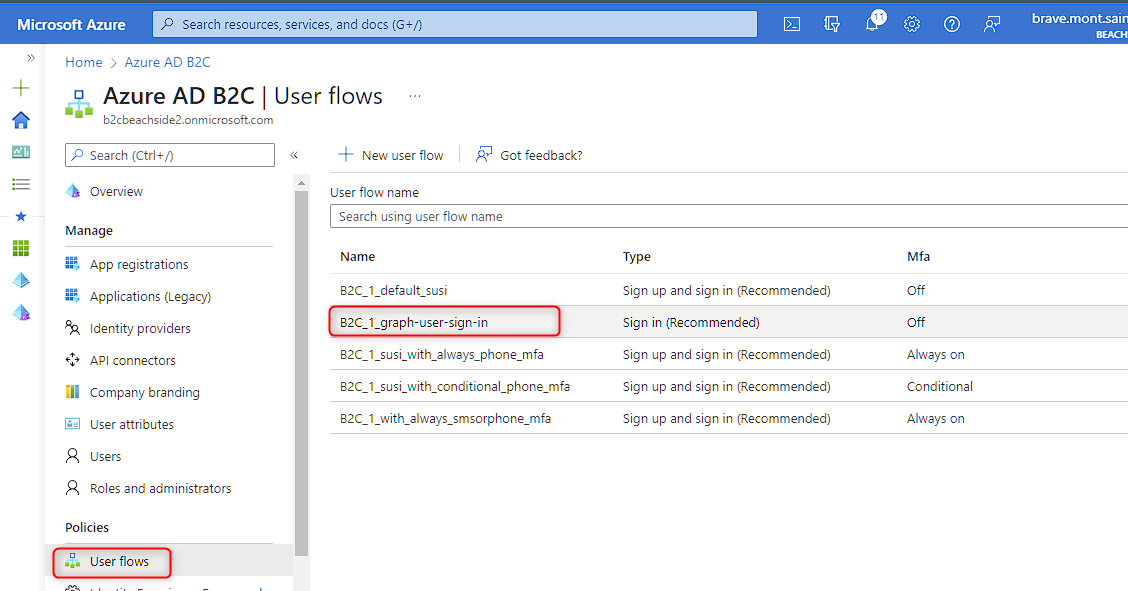Viewport: 1128px width, 591px height.
Task: Open Help question mark icon
Action: pos(952,24)
